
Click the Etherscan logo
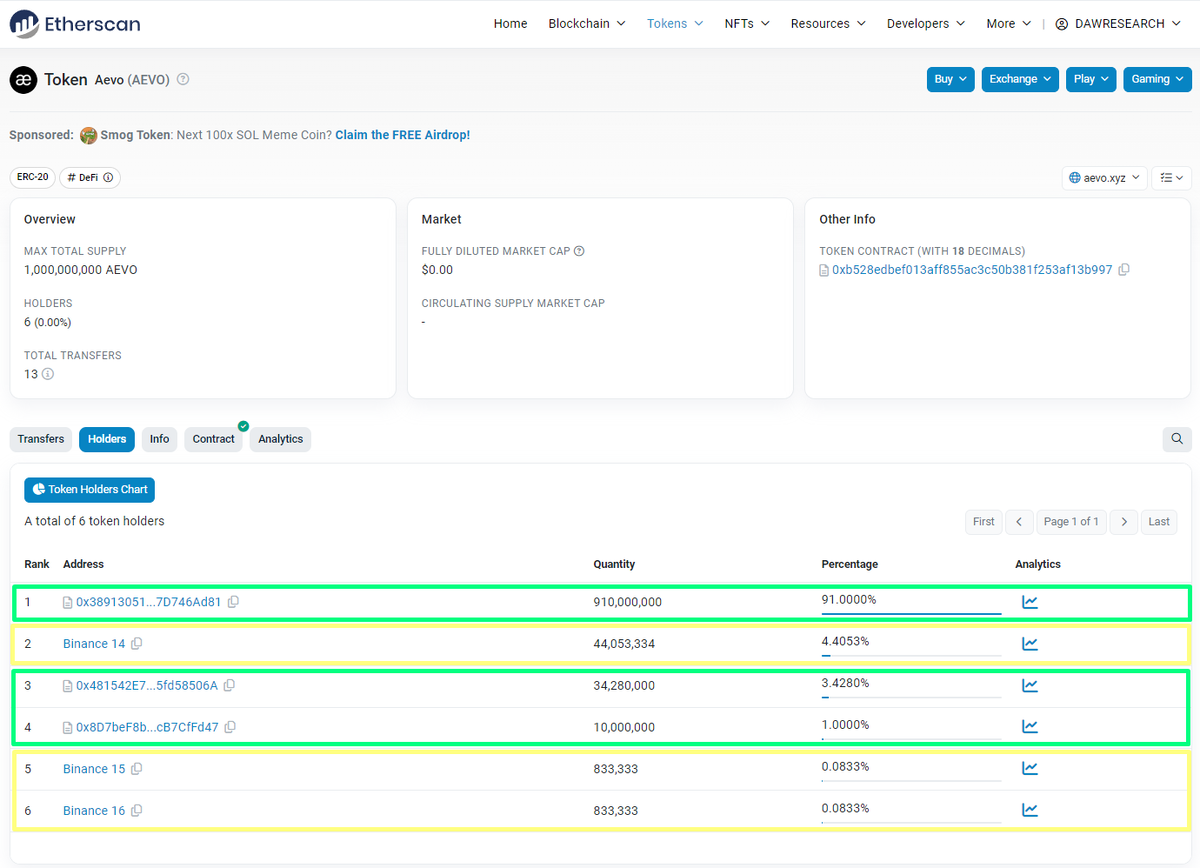pyautogui.click(x=75, y=23)
